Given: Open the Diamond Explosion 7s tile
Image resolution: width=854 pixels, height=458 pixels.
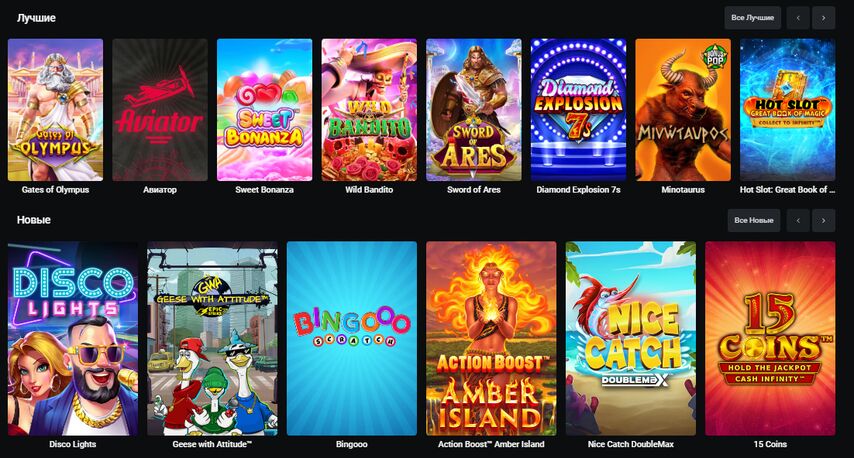Looking at the screenshot, I should tap(578, 109).
